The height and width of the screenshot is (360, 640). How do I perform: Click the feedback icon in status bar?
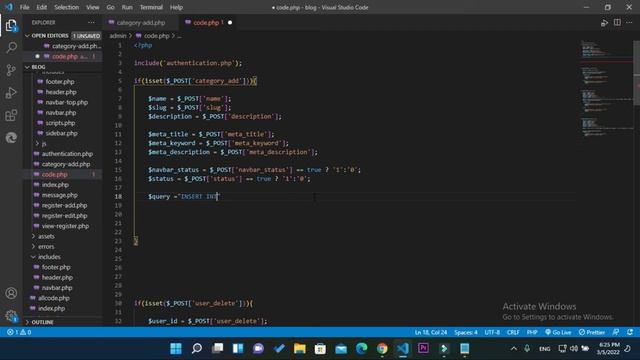[x=616, y=332]
